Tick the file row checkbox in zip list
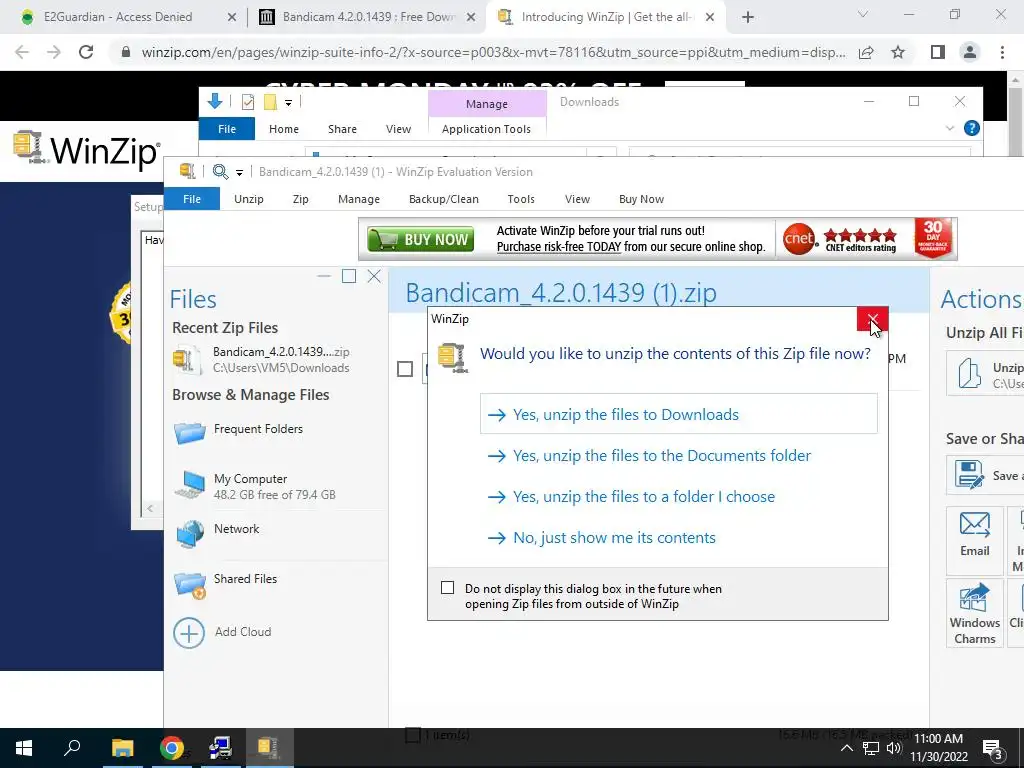1024x768 pixels. 405,369
